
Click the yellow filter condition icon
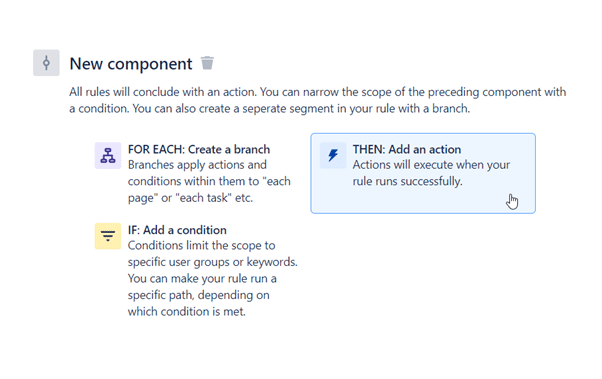[108, 236]
